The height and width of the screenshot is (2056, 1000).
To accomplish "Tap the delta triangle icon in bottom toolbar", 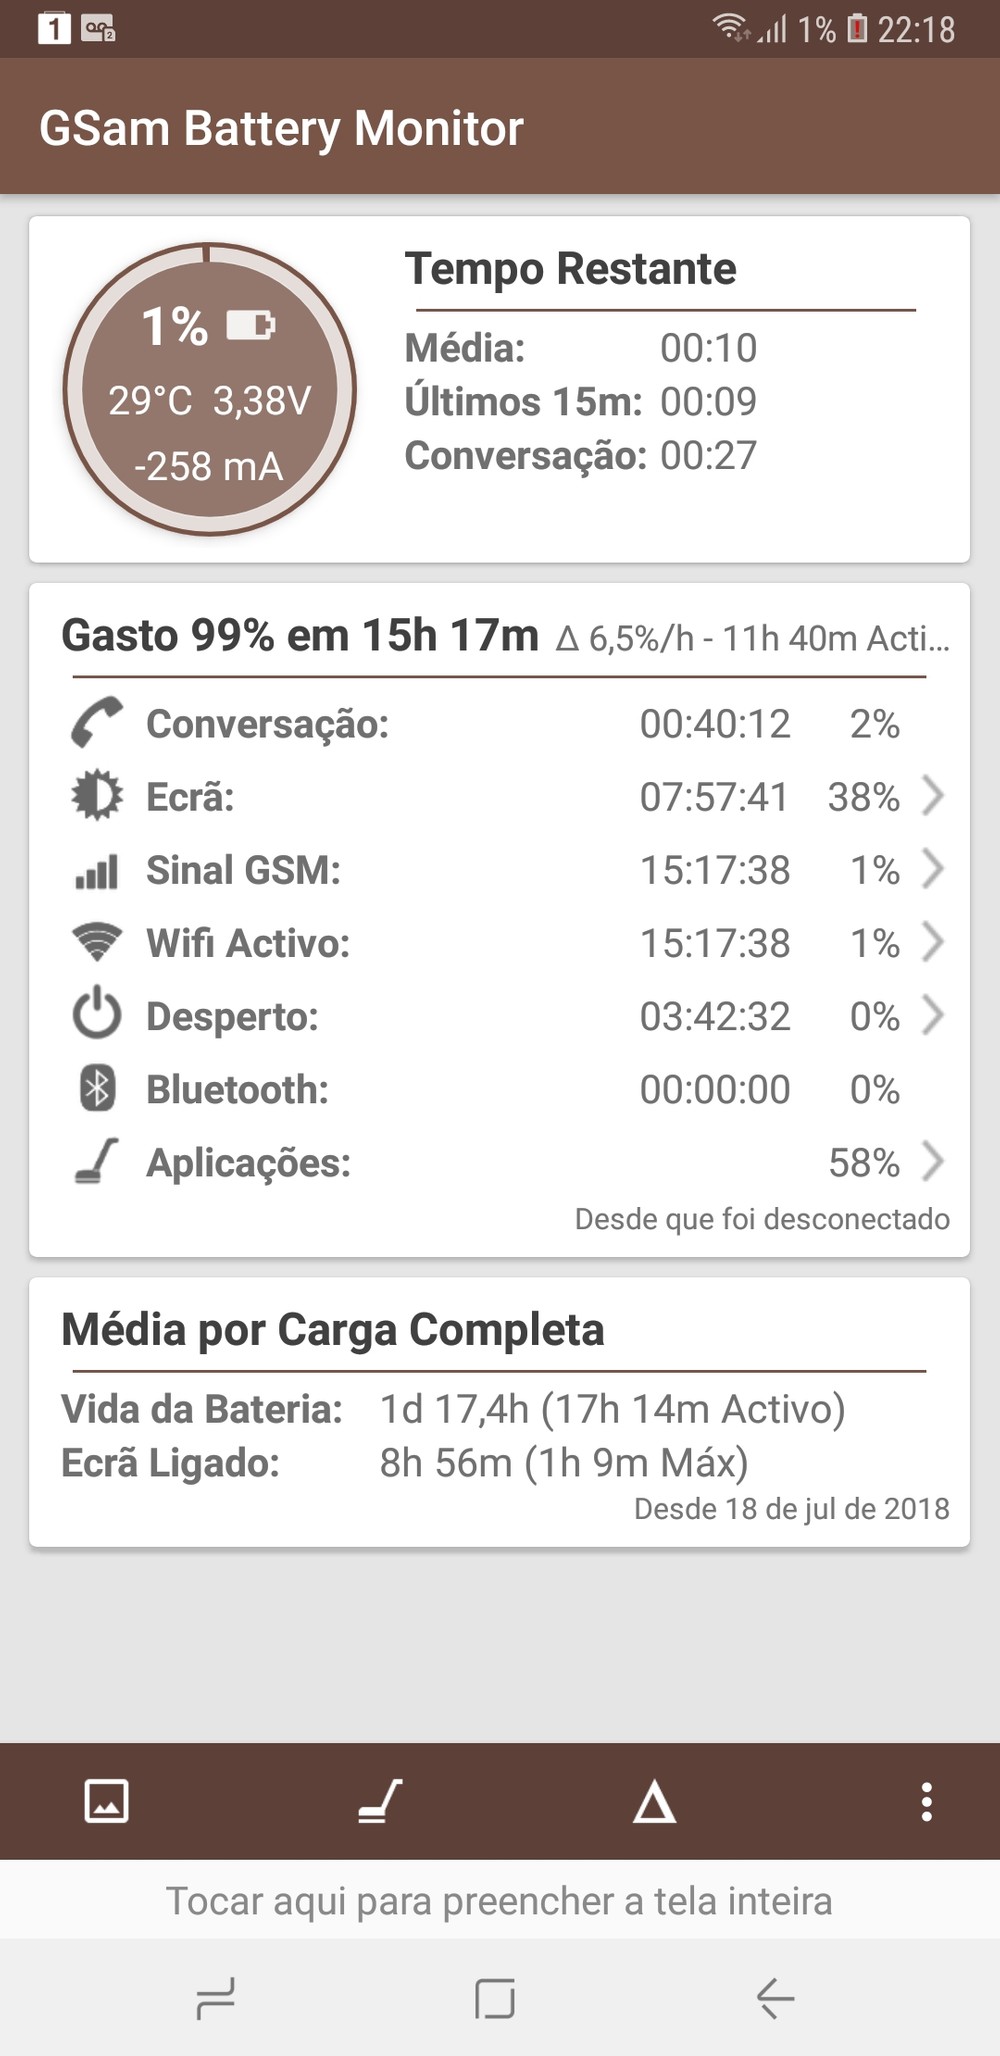I will (x=654, y=1802).
